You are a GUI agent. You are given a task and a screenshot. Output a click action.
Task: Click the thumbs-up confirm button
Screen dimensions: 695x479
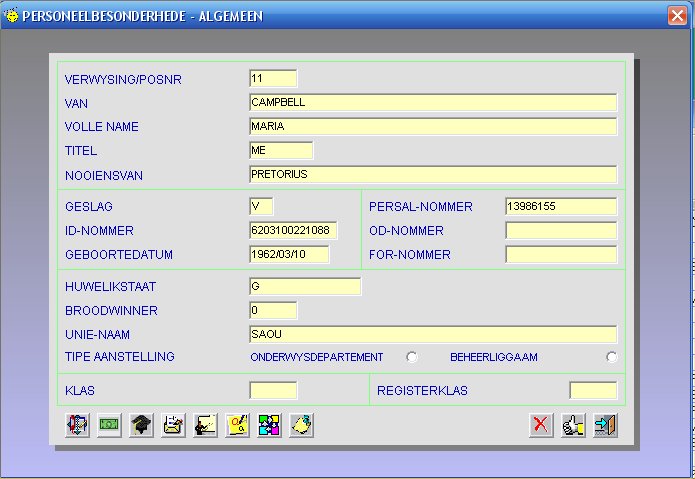tap(573, 425)
